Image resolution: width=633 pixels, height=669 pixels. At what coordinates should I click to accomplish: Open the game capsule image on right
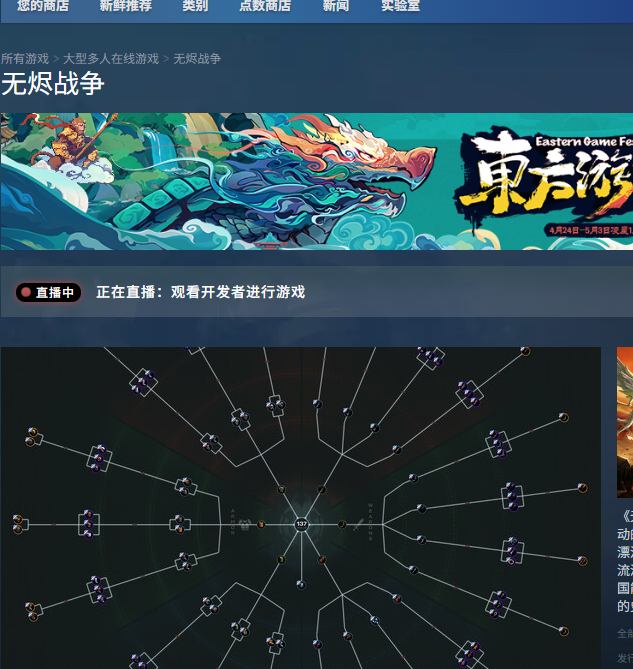click(x=625, y=422)
